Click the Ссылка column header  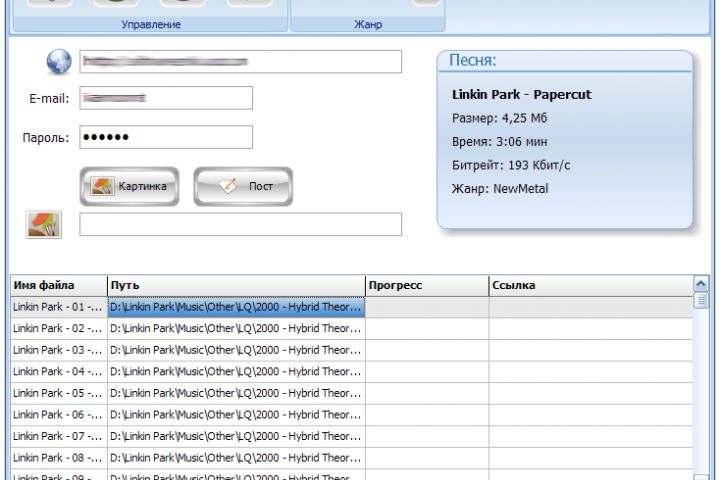pos(591,285)
